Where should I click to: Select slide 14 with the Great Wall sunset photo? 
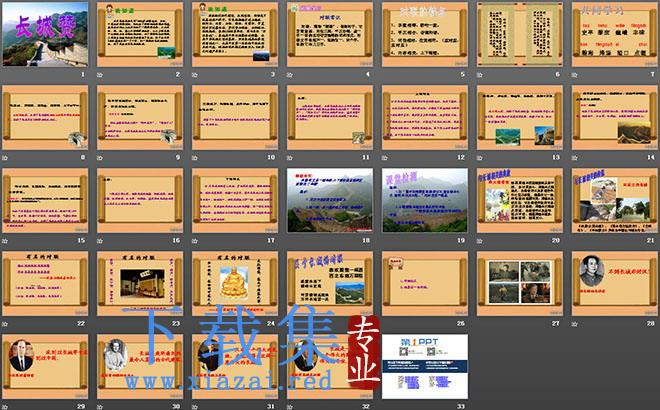[x=615, y=117]
